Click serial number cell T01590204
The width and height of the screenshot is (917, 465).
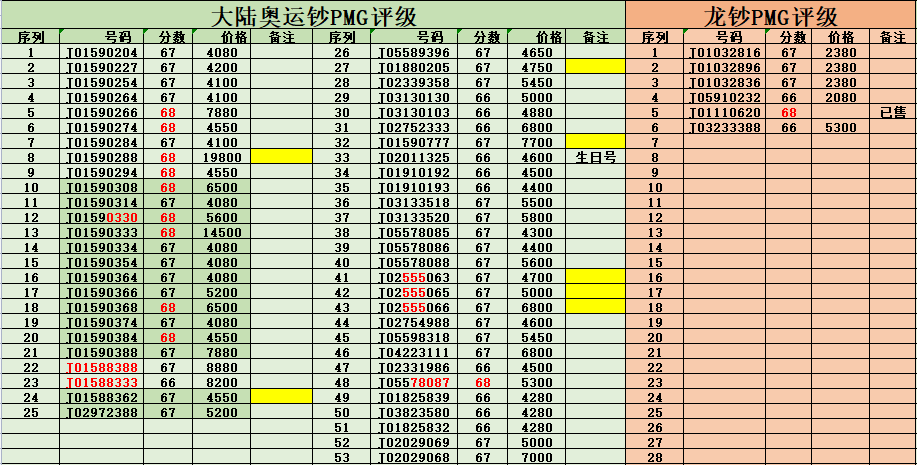[x=102, y=53]
